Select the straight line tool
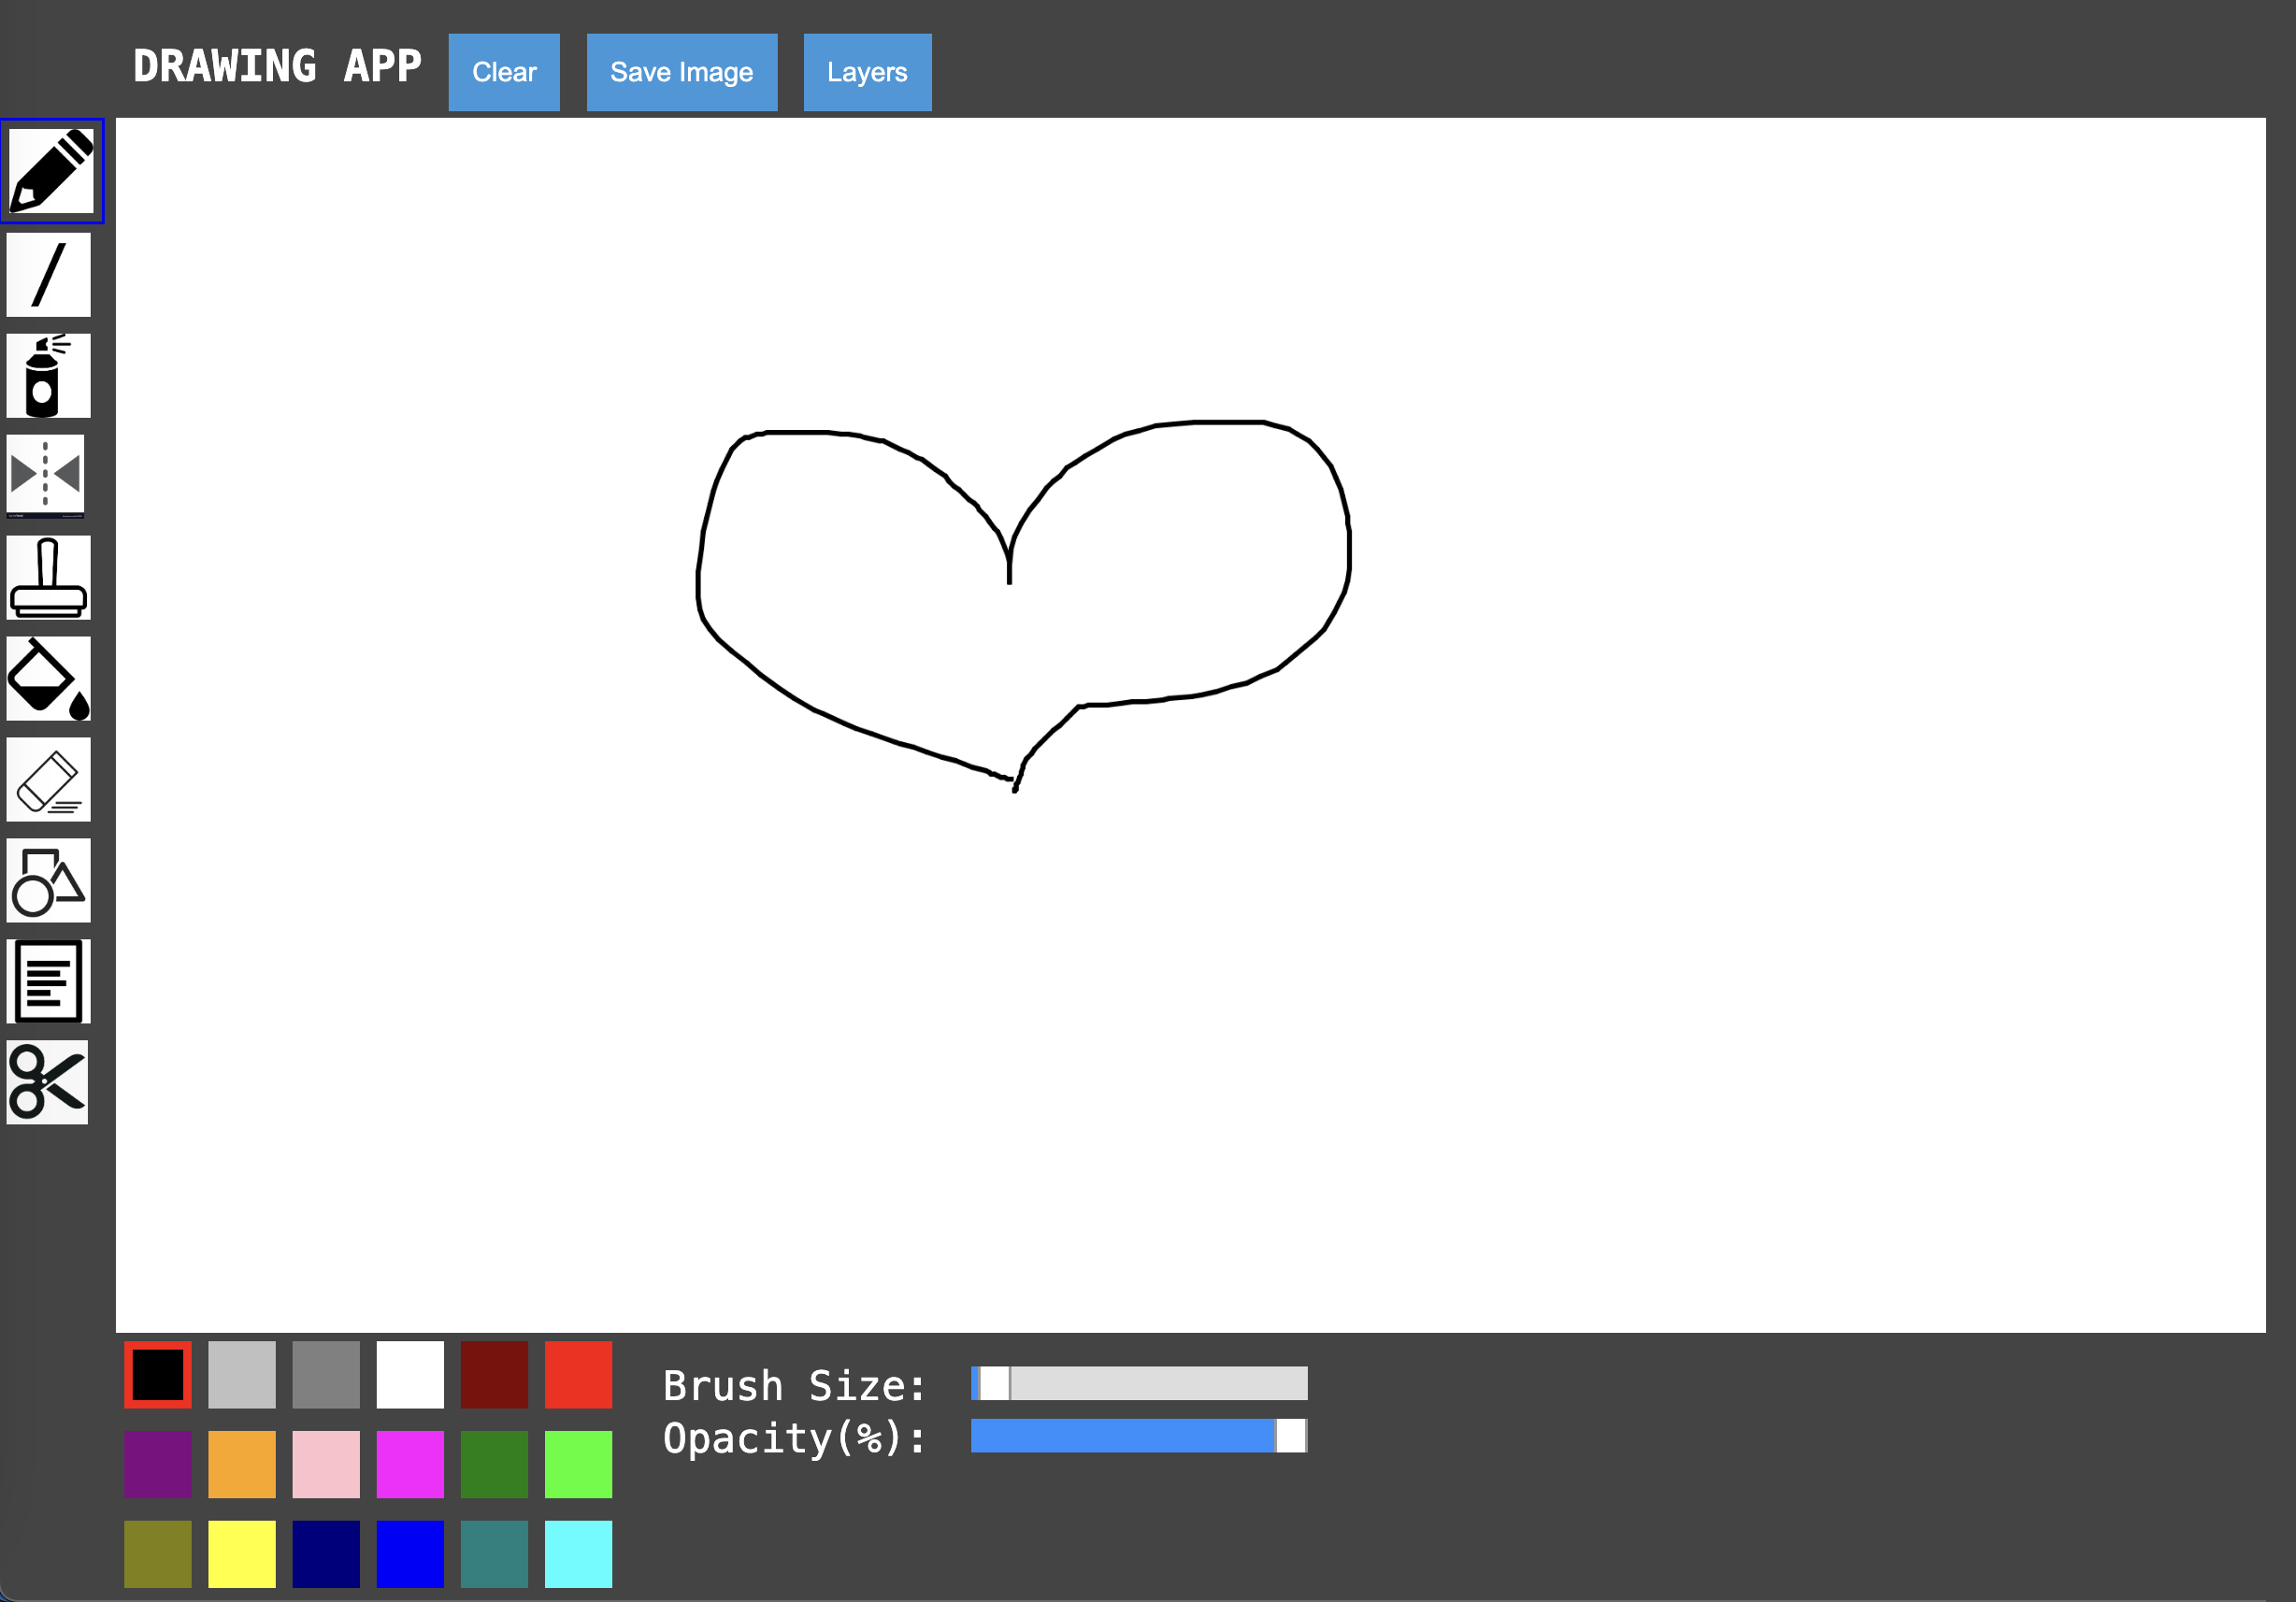 pos(48,275)
